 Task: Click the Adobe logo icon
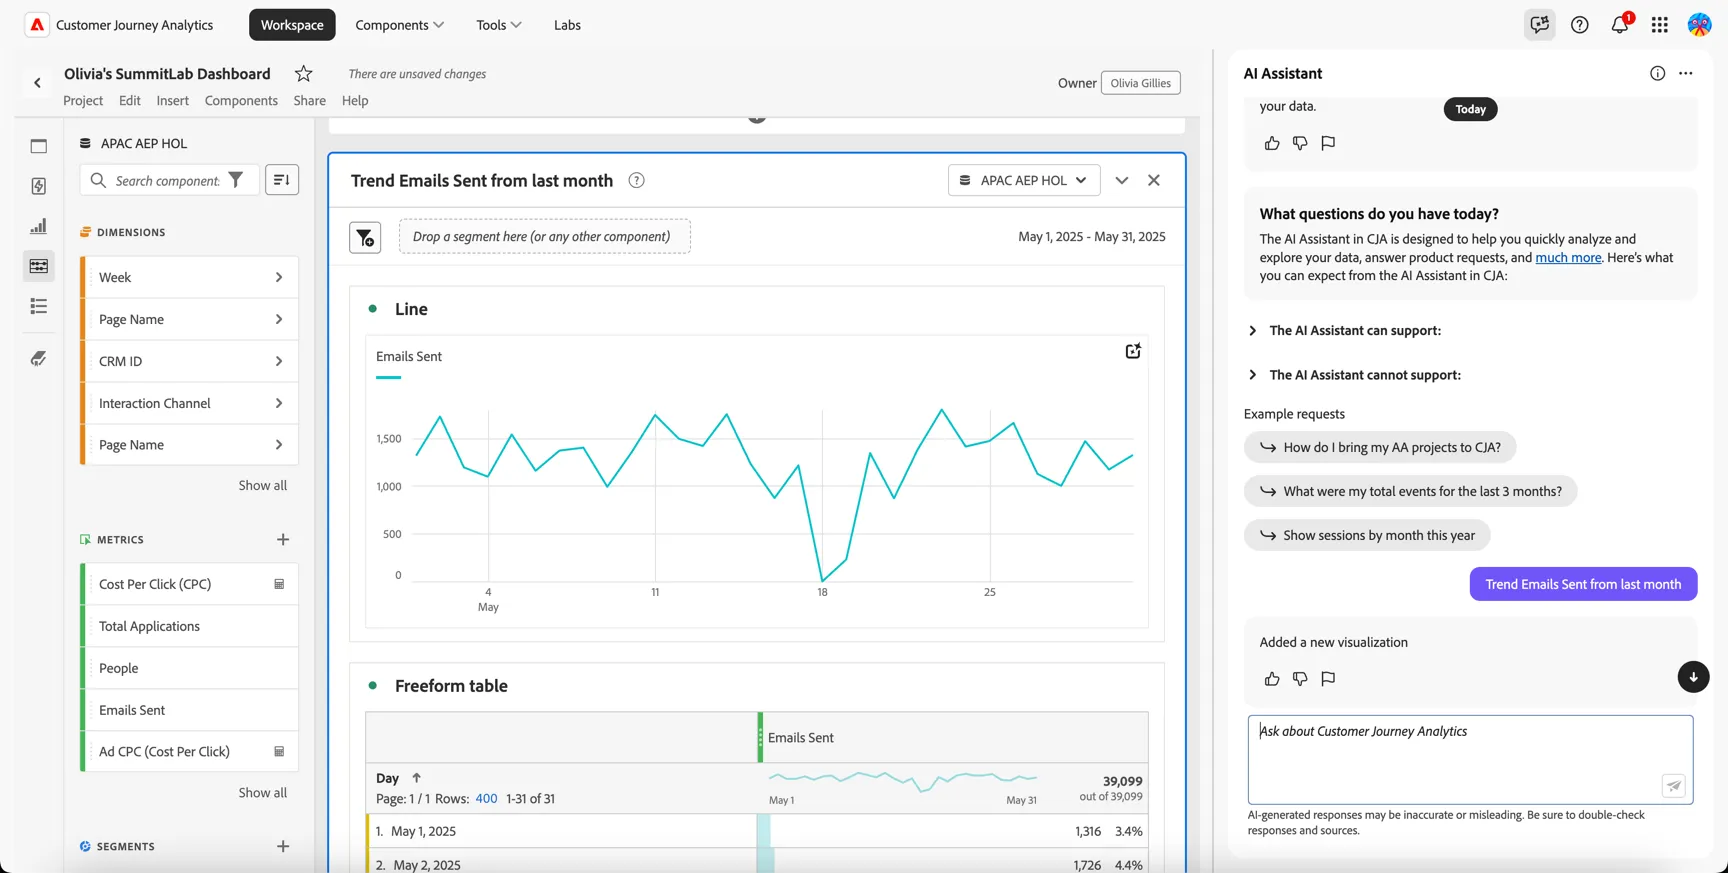click(37, 25)
